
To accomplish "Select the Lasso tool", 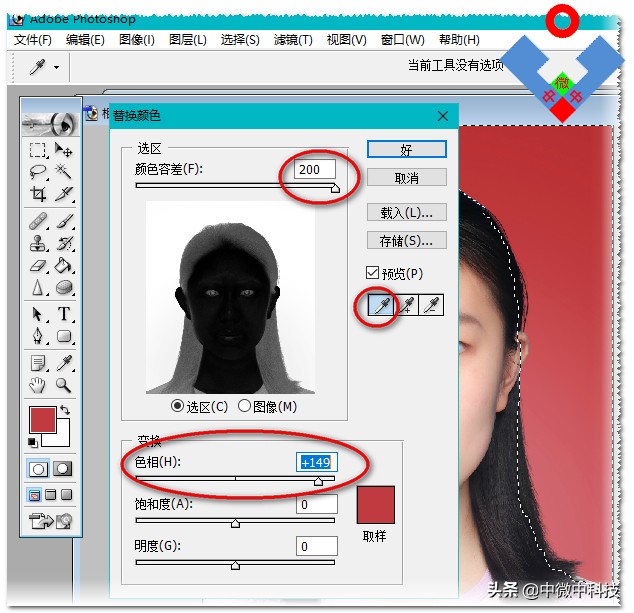I will [38, 172].
